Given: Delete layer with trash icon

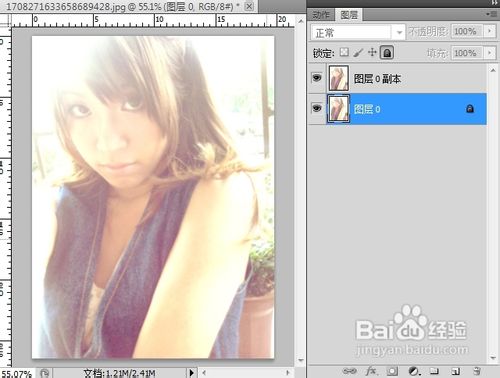Looking at the screenshot, I should pos(477,371).
